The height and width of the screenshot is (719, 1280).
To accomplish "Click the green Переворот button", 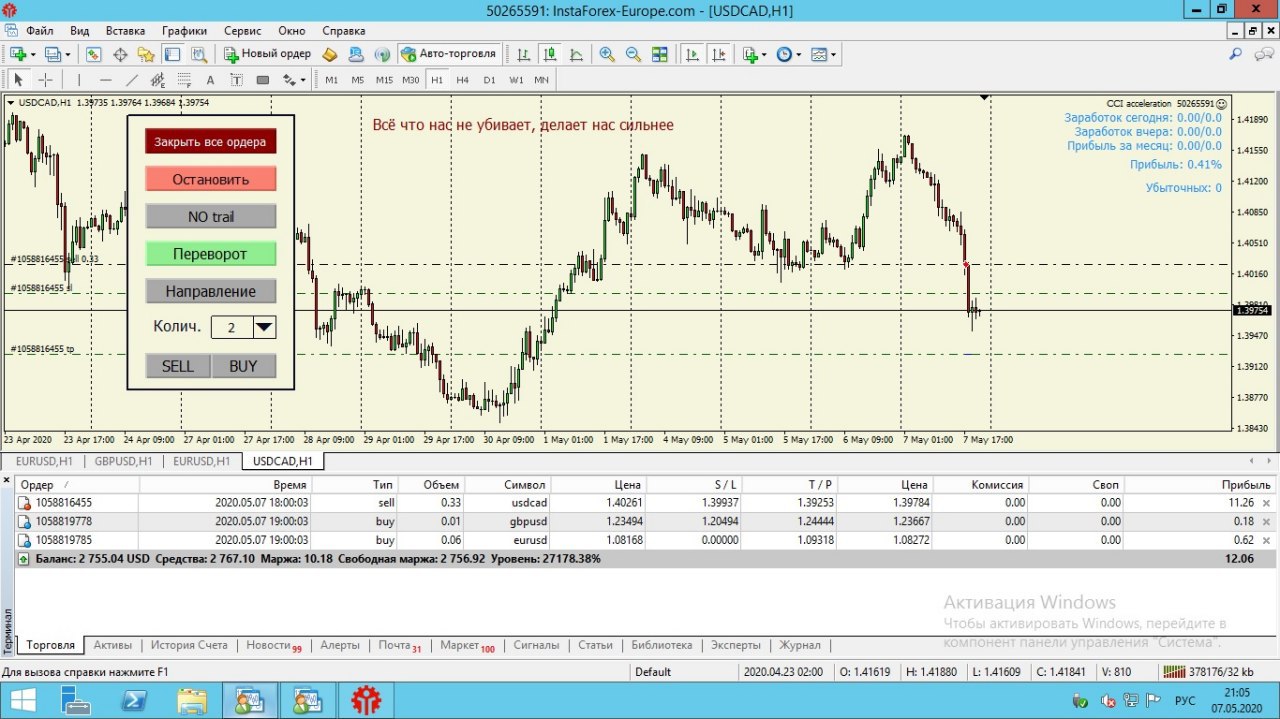I will (x=210, y=254).
